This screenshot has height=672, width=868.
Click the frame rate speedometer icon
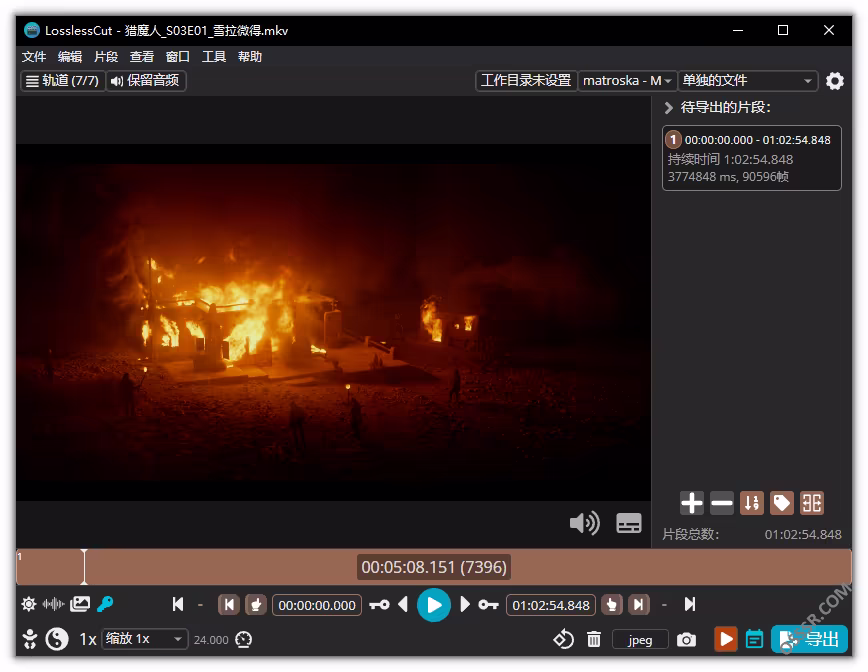tap(244, 640)
